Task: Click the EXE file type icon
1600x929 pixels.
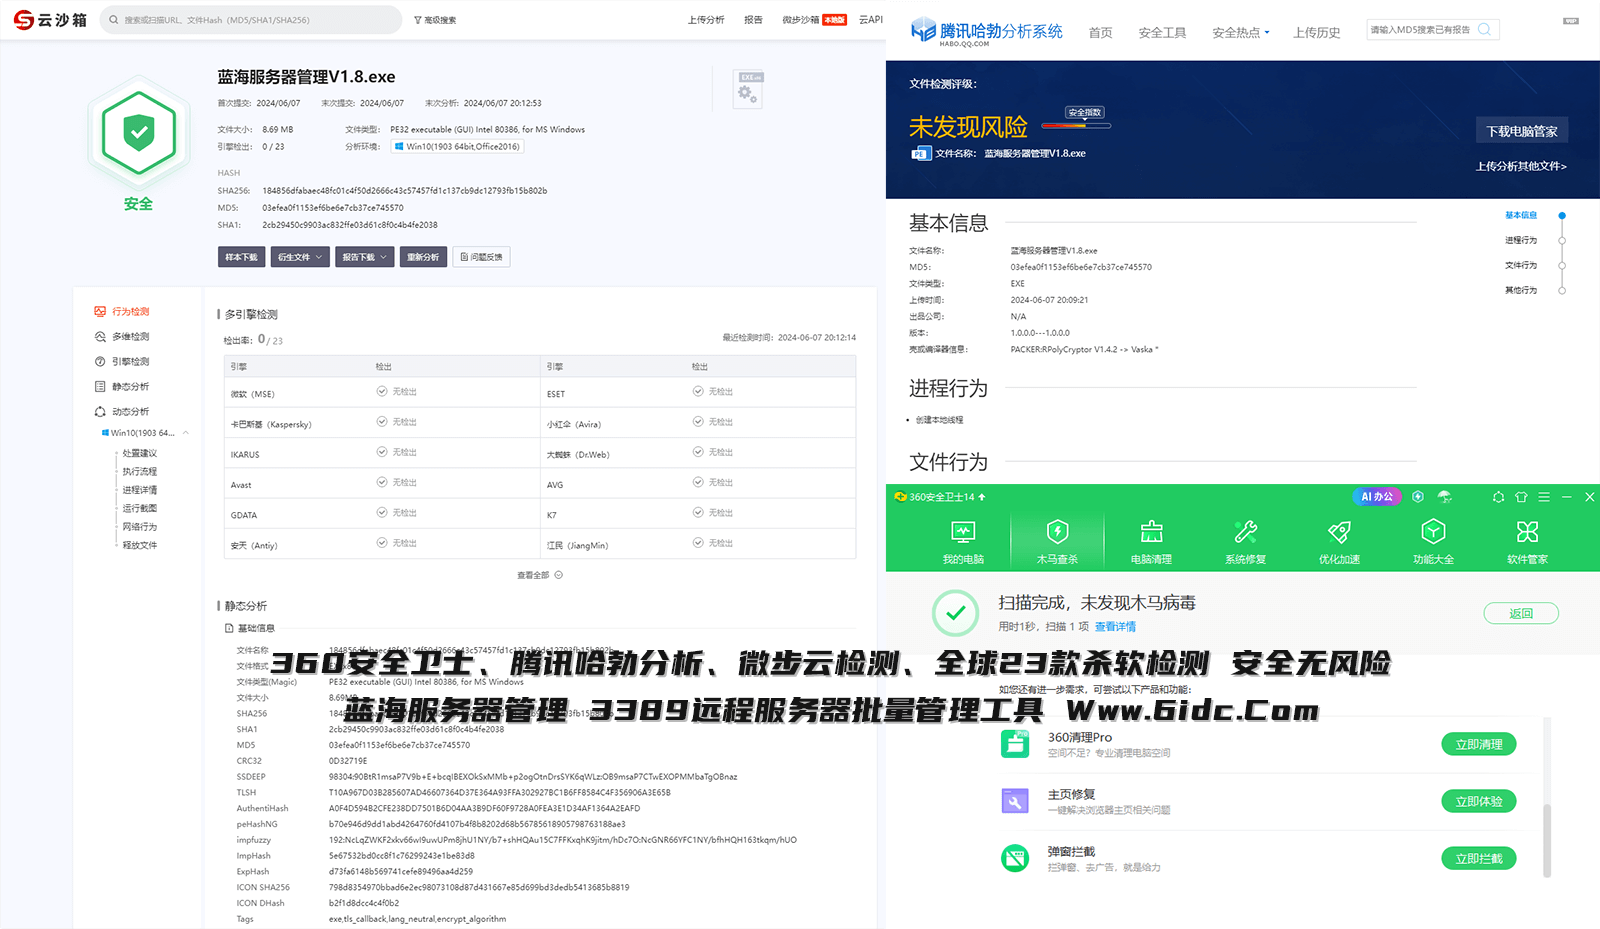Action: tap(749, 89)
